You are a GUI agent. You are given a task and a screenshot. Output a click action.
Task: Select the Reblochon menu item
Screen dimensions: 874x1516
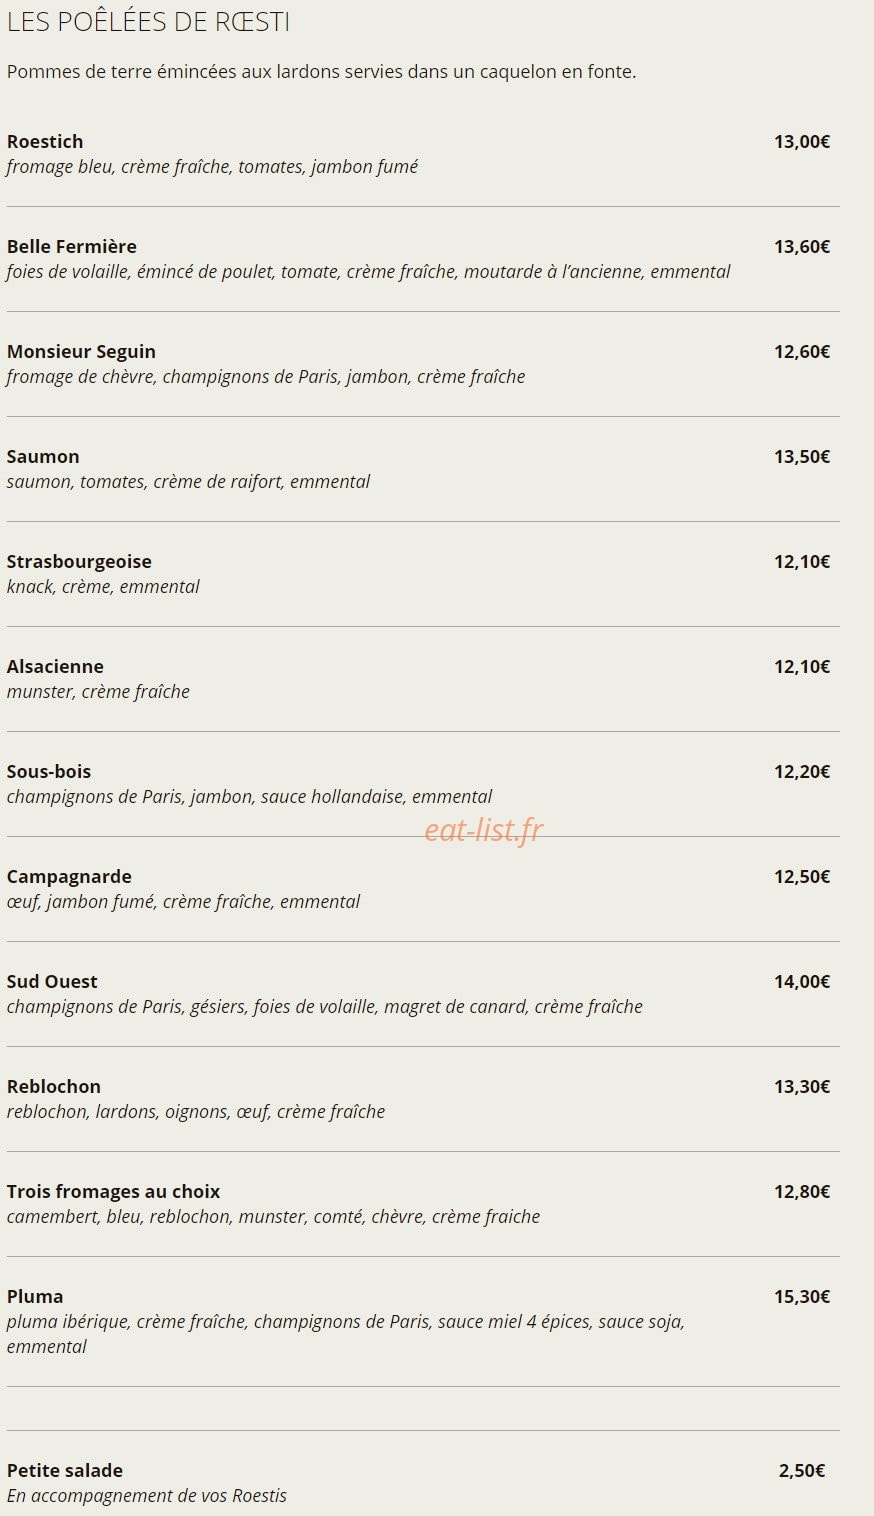[54, 1087]
